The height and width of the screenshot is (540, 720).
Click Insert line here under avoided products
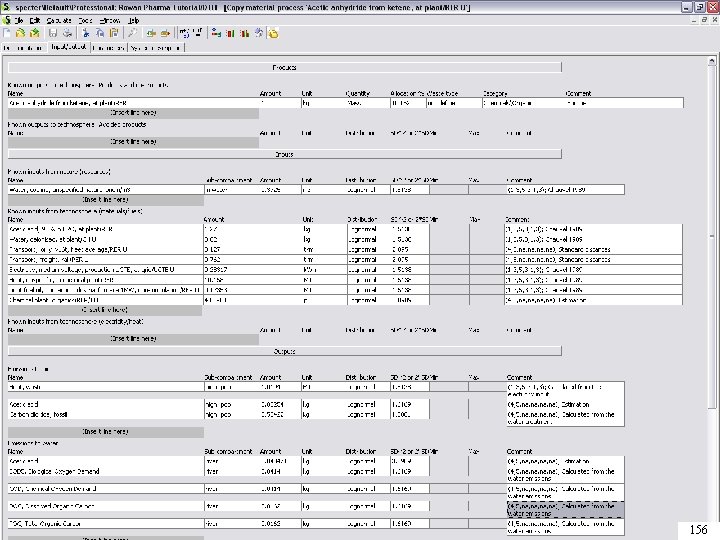pos(134,141)
